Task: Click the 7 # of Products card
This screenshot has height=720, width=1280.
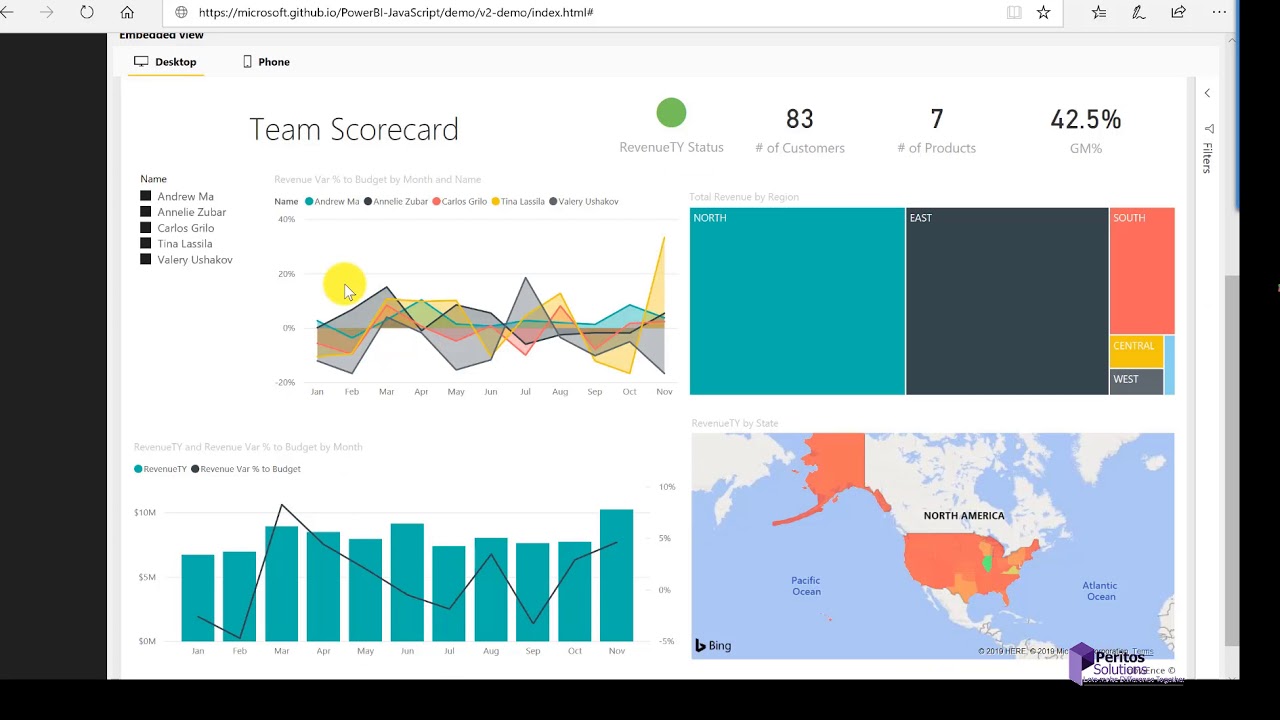Action: [936, 131]
